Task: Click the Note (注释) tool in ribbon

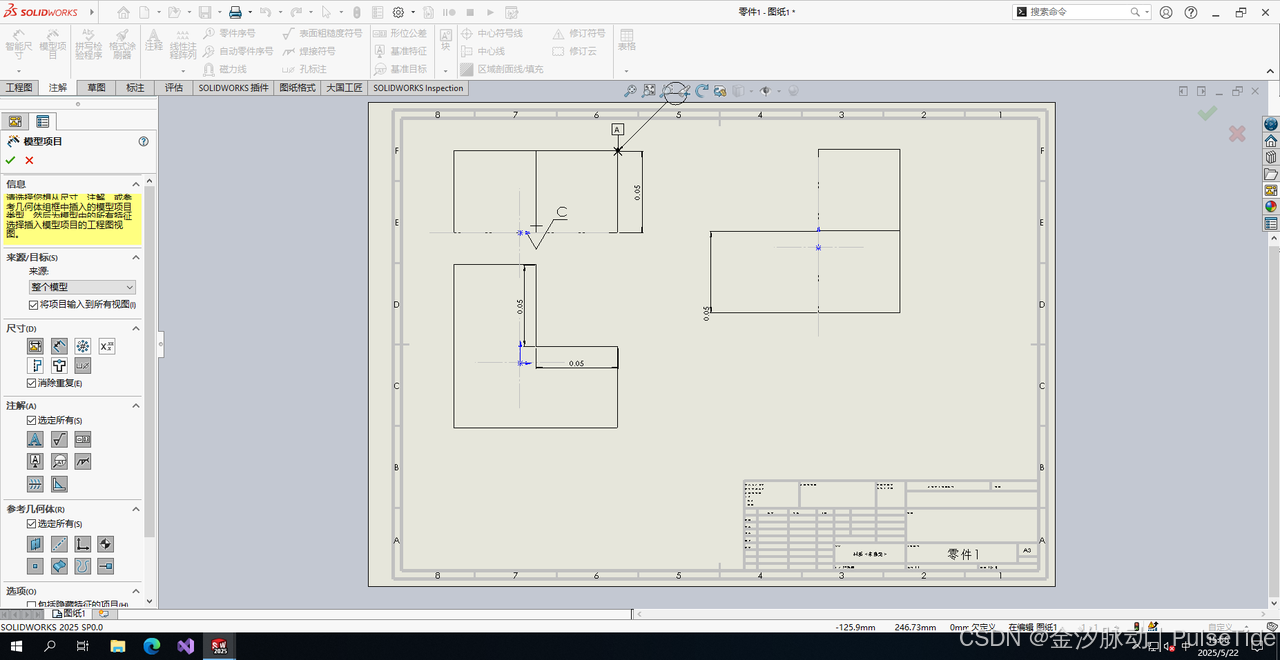Action: point(154,40)
